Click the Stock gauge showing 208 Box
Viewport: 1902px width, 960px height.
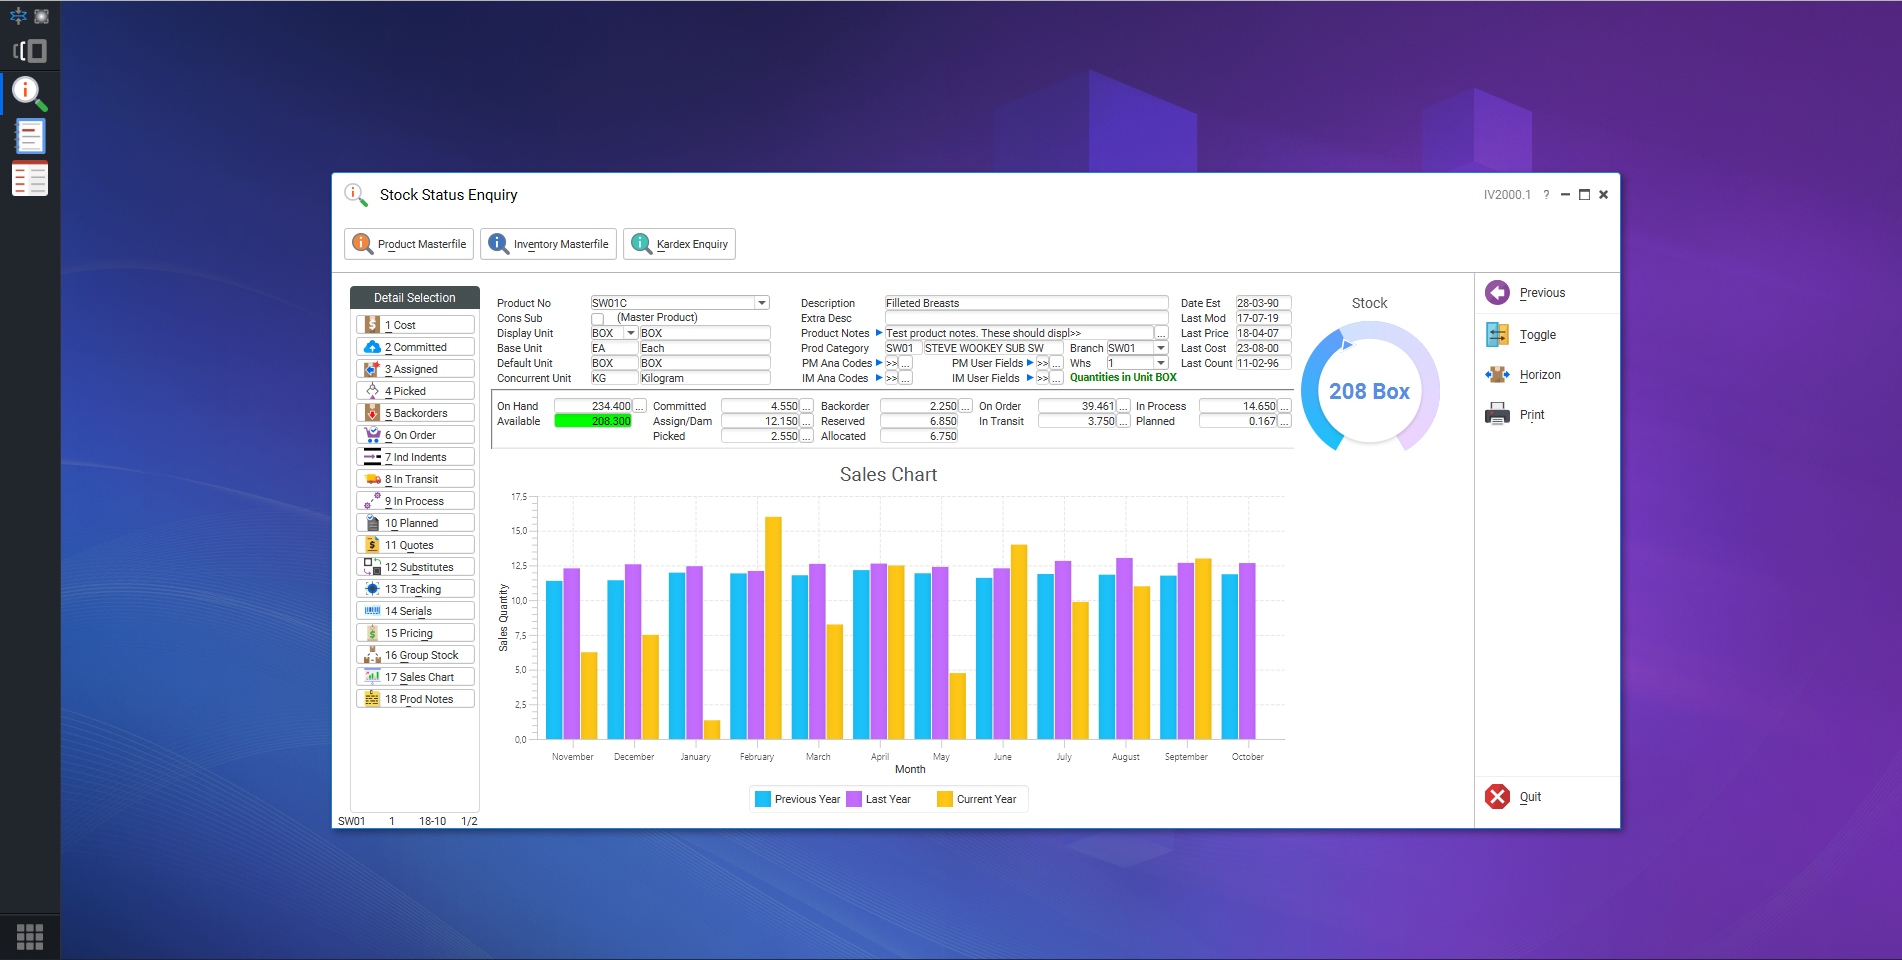tap(1369, 390)
